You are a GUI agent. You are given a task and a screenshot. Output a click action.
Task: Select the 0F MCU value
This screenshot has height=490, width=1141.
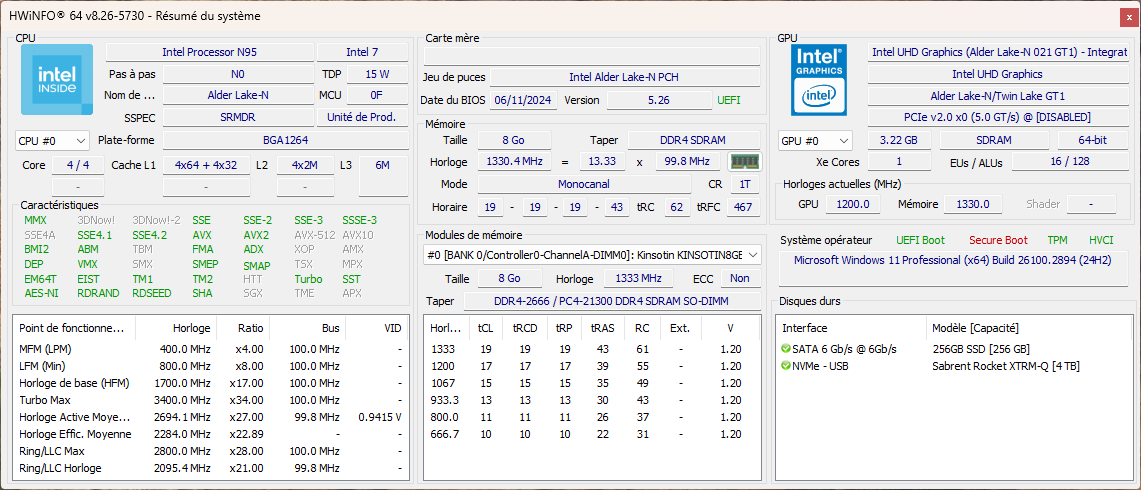pos(377,95)
